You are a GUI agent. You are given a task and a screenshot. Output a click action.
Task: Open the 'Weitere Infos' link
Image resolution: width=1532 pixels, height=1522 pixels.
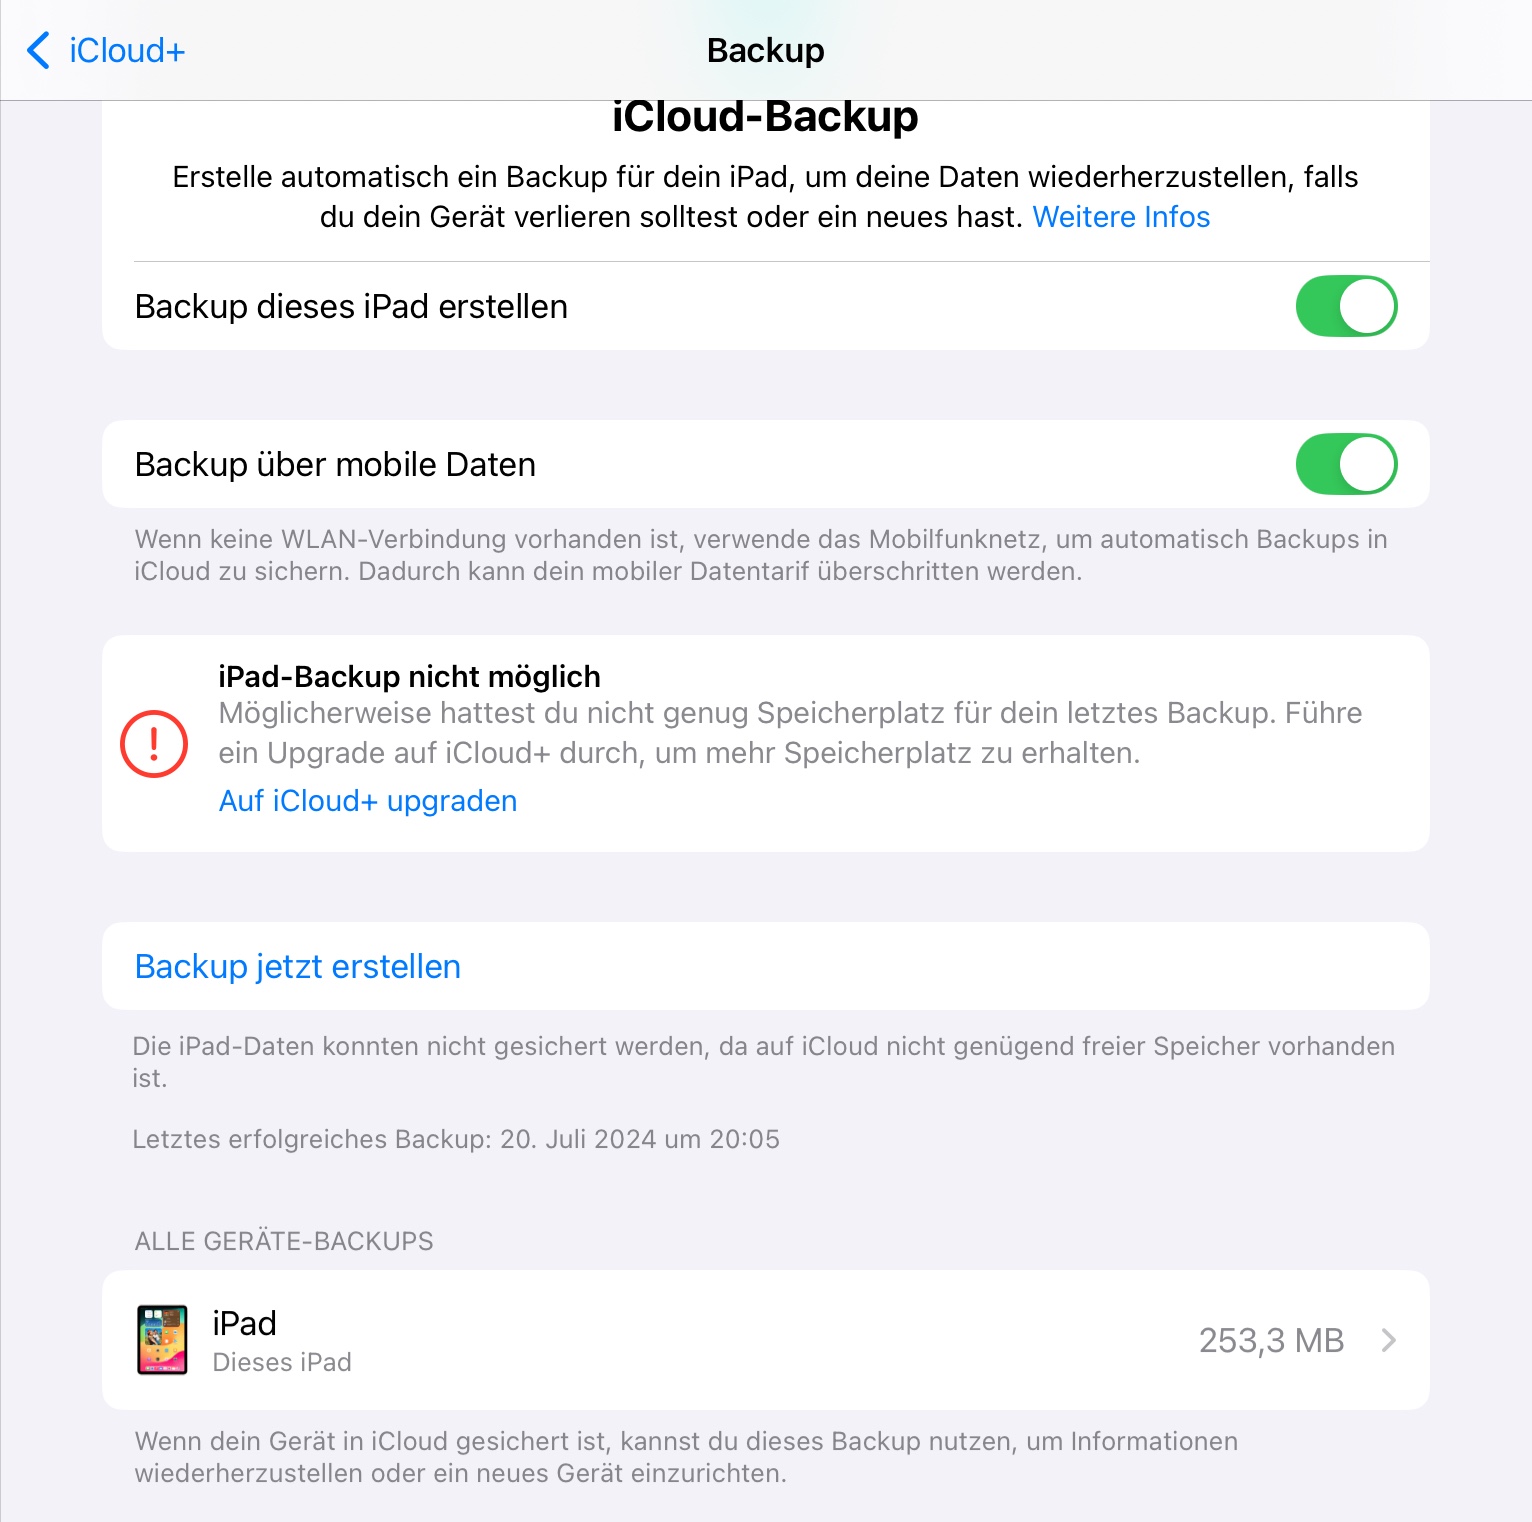click(x=1120, y=217)
